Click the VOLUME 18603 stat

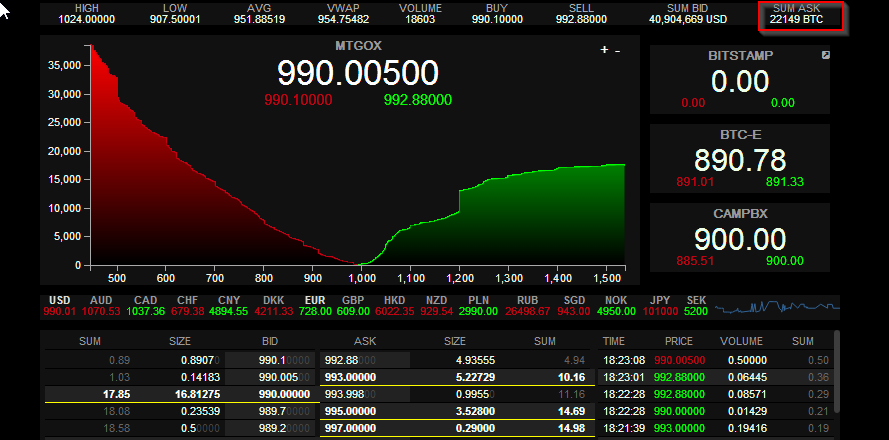420,14
